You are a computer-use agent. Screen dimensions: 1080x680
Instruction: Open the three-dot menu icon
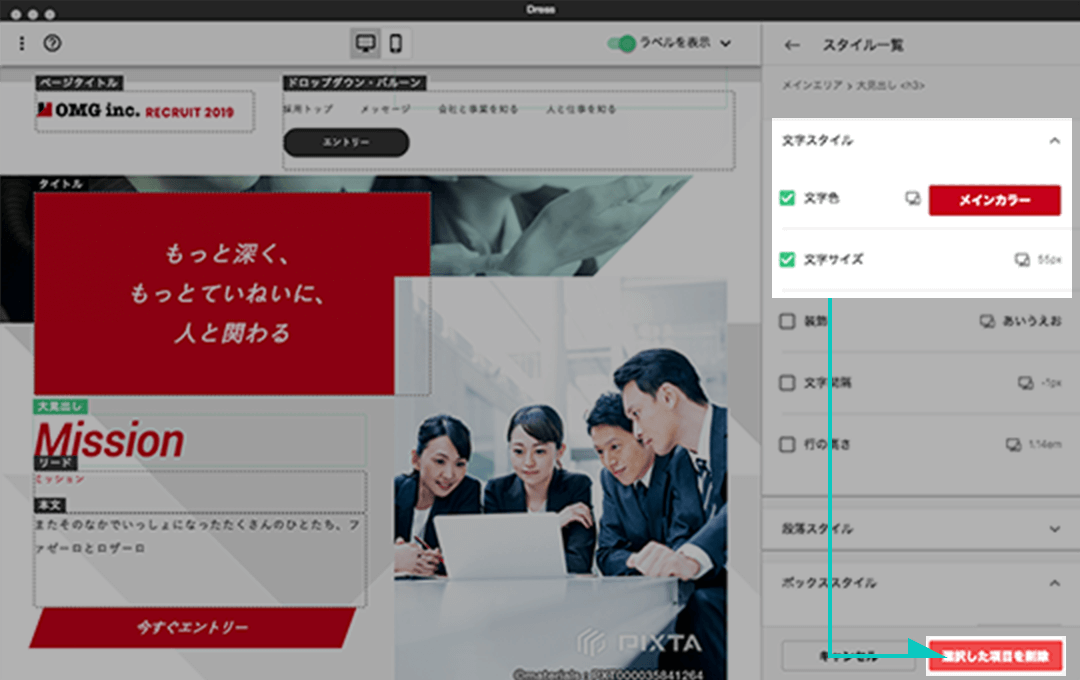pyautogui.click(x=20, y=43)
